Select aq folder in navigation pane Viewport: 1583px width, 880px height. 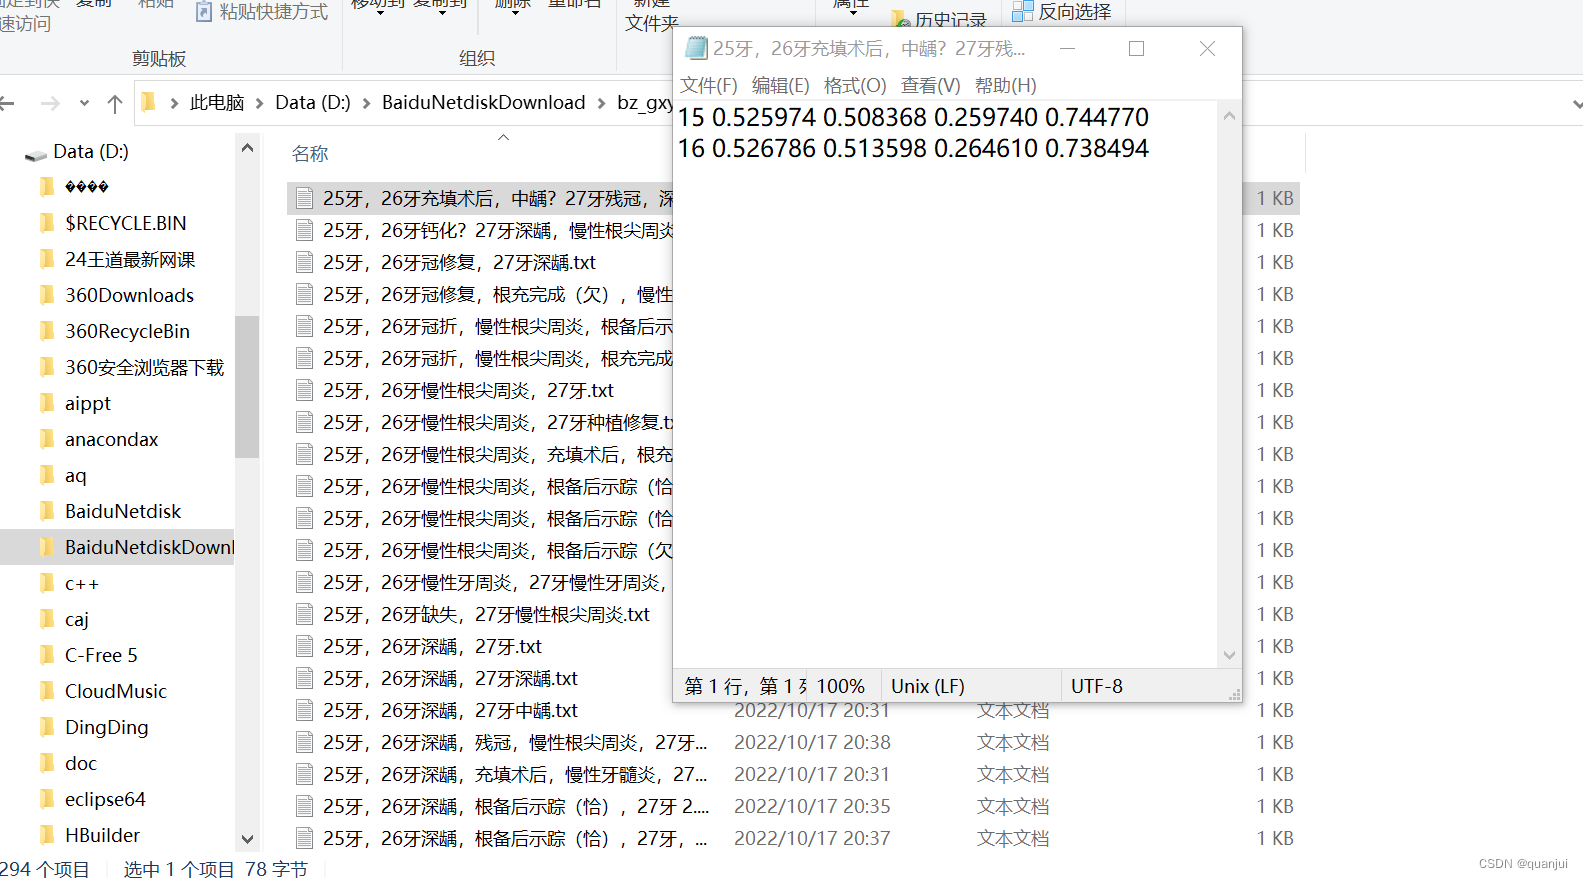(x=75, y=475)
